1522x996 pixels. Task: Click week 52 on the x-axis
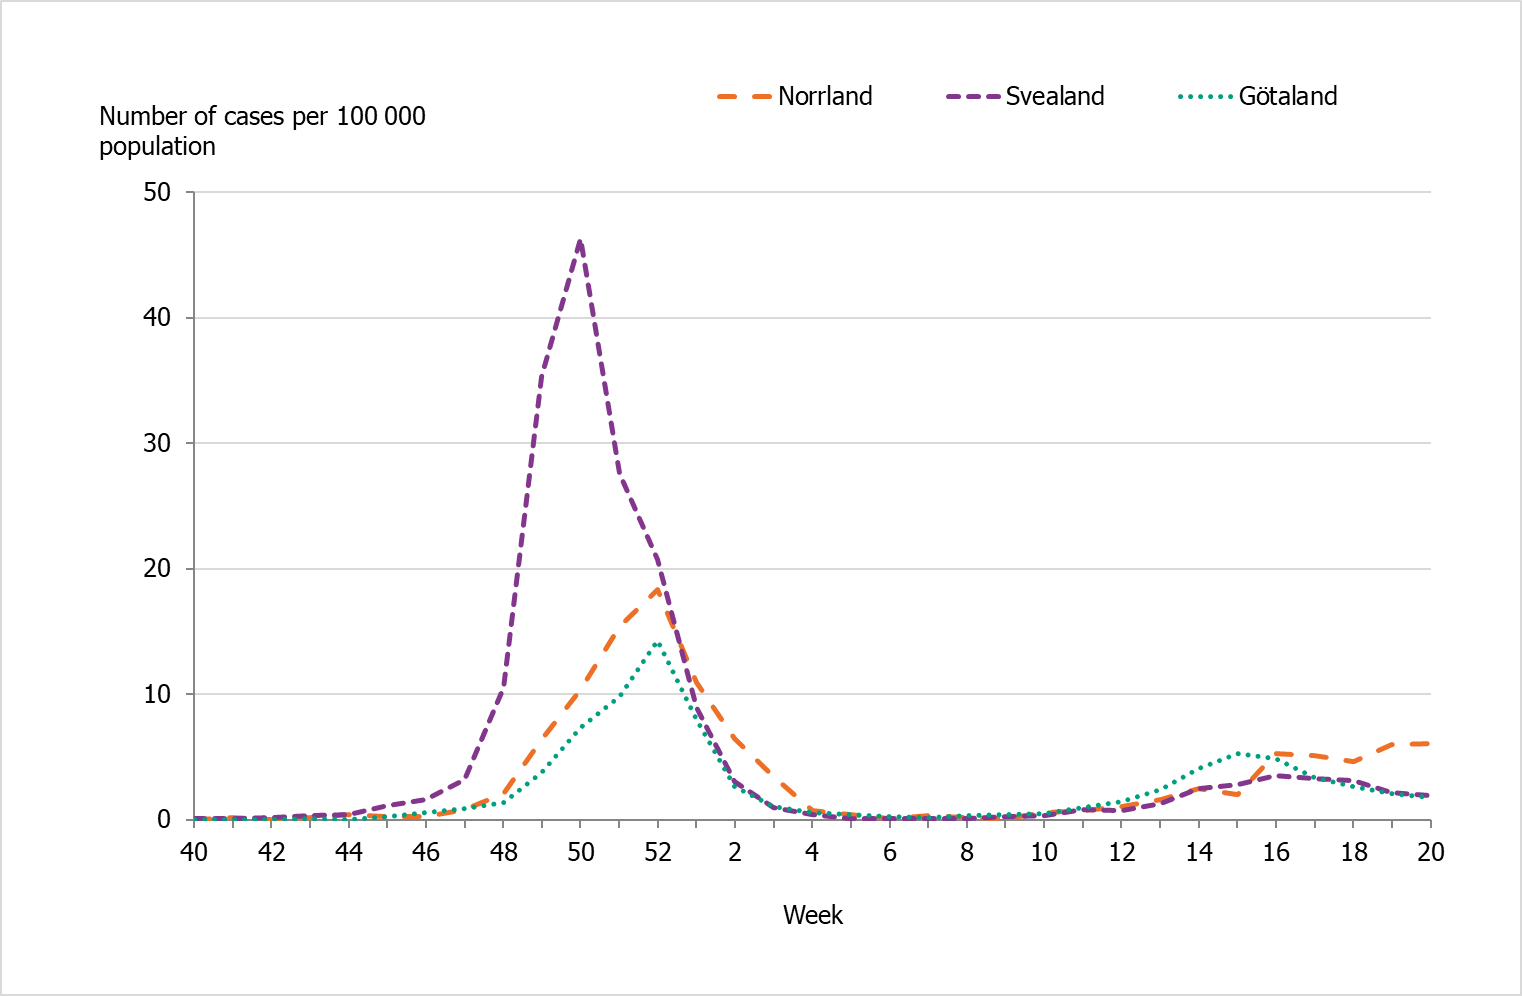point(658,852)
